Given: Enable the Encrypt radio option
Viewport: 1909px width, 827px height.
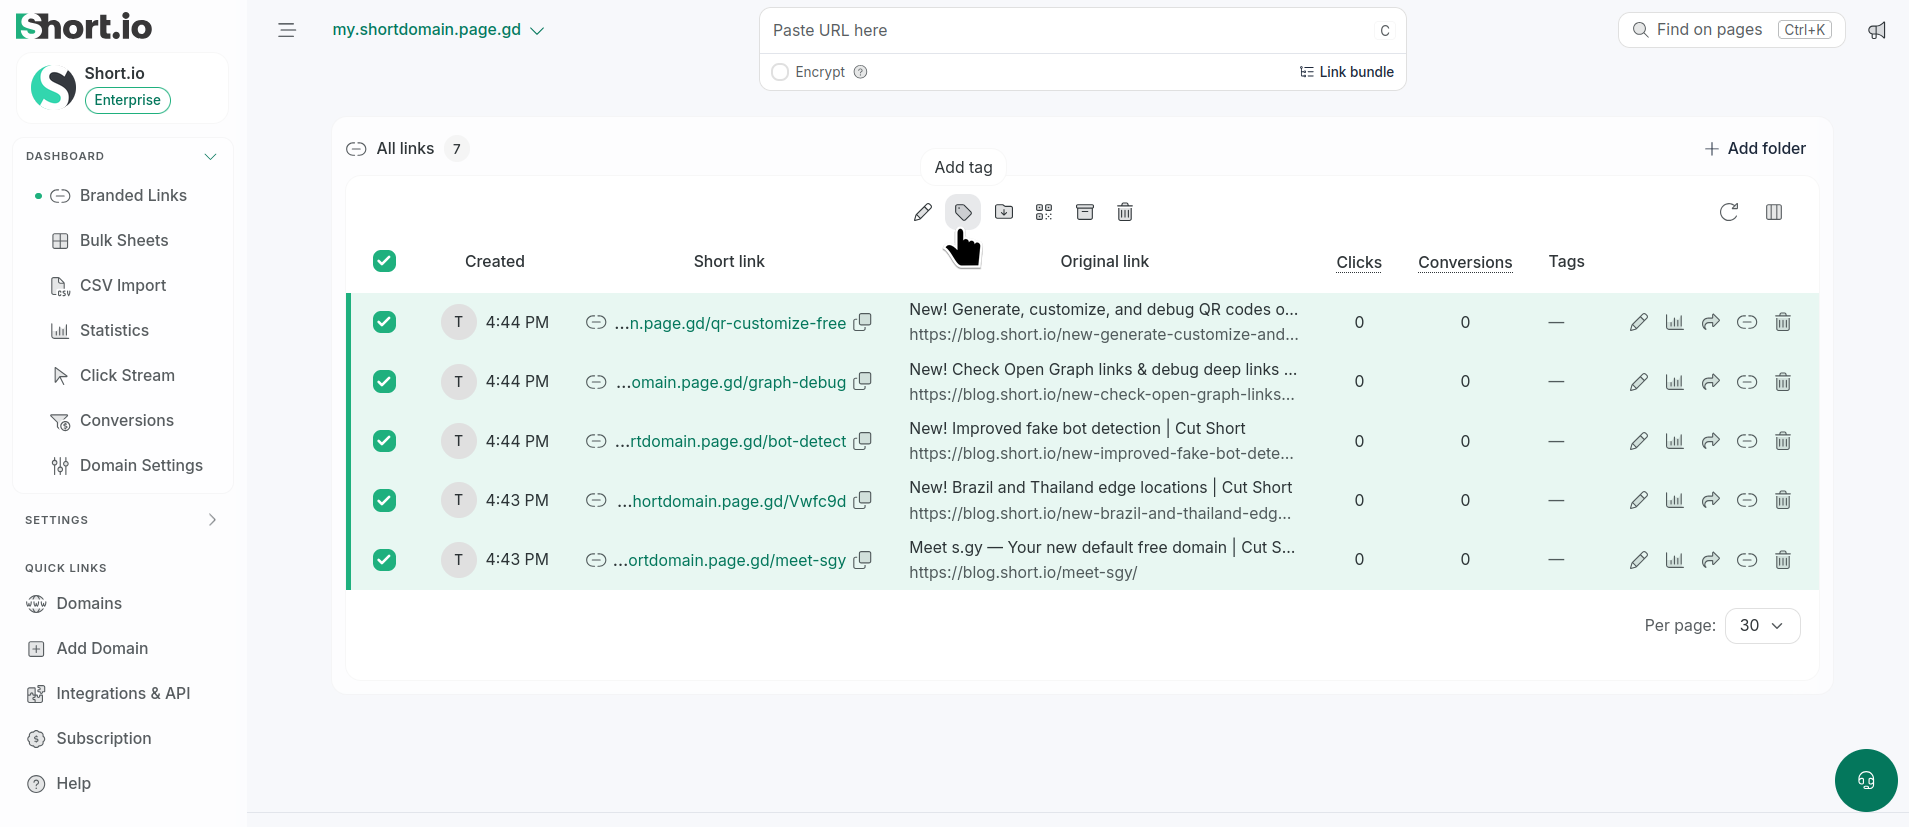Looking at the screenshot, I should click(780, 72).
